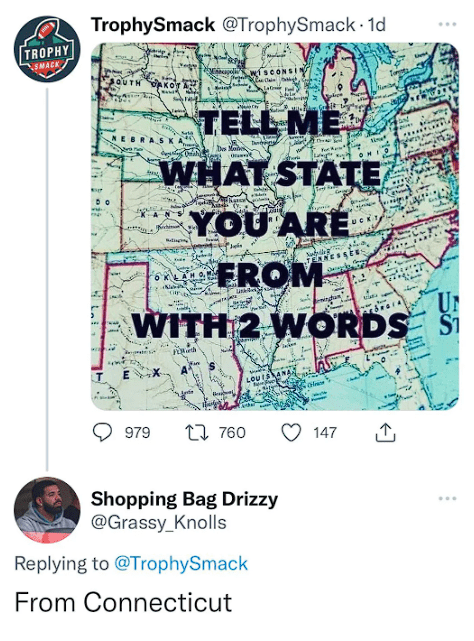The width and height of the screenshot is (474, 641).
Task: Click the thread connector line below avatar
Action: point(47,279)
